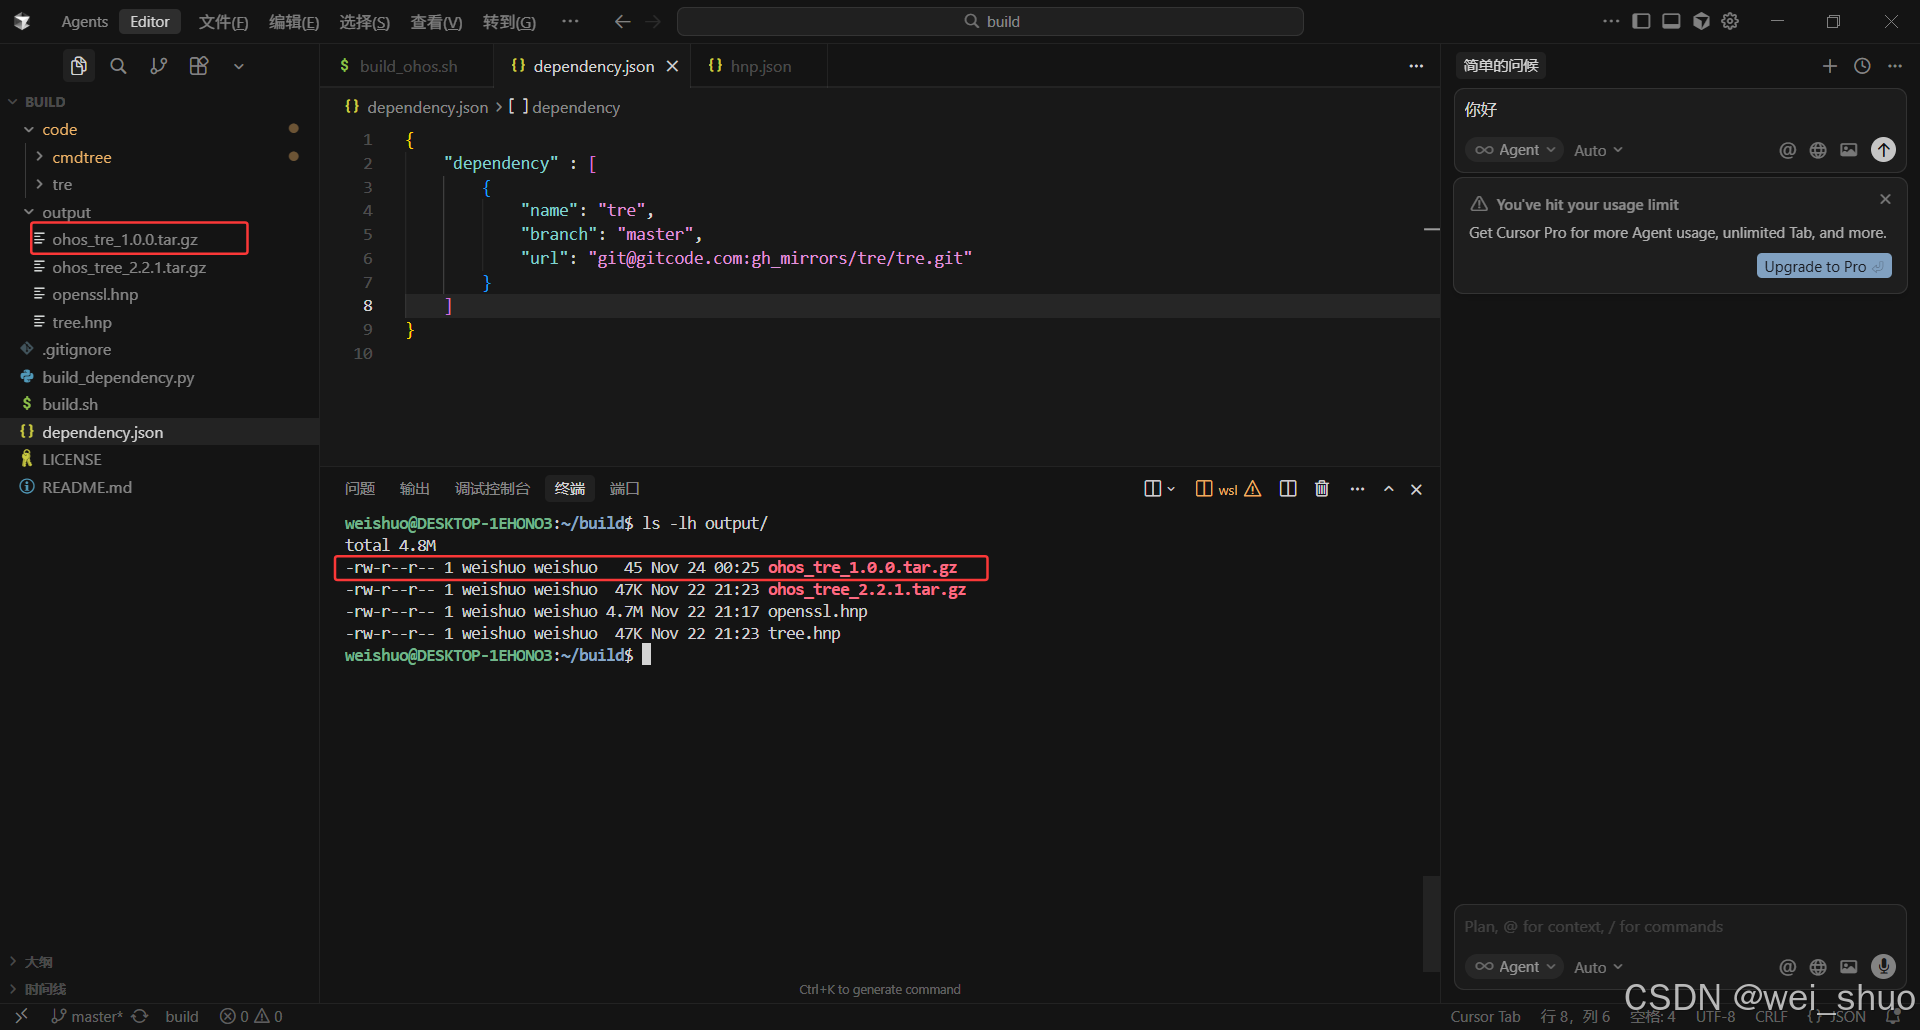Attach image icon in top chat box

pos(1849,150)
